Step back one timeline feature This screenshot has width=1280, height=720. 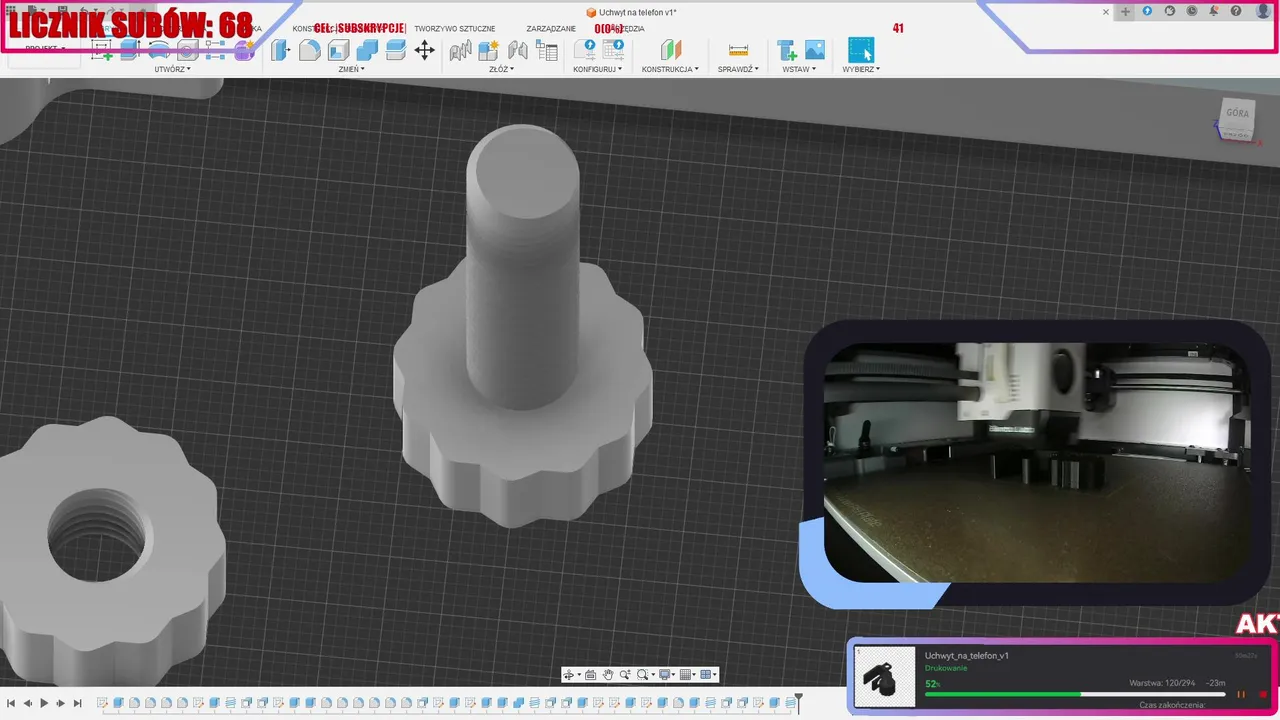click(28, 704)
